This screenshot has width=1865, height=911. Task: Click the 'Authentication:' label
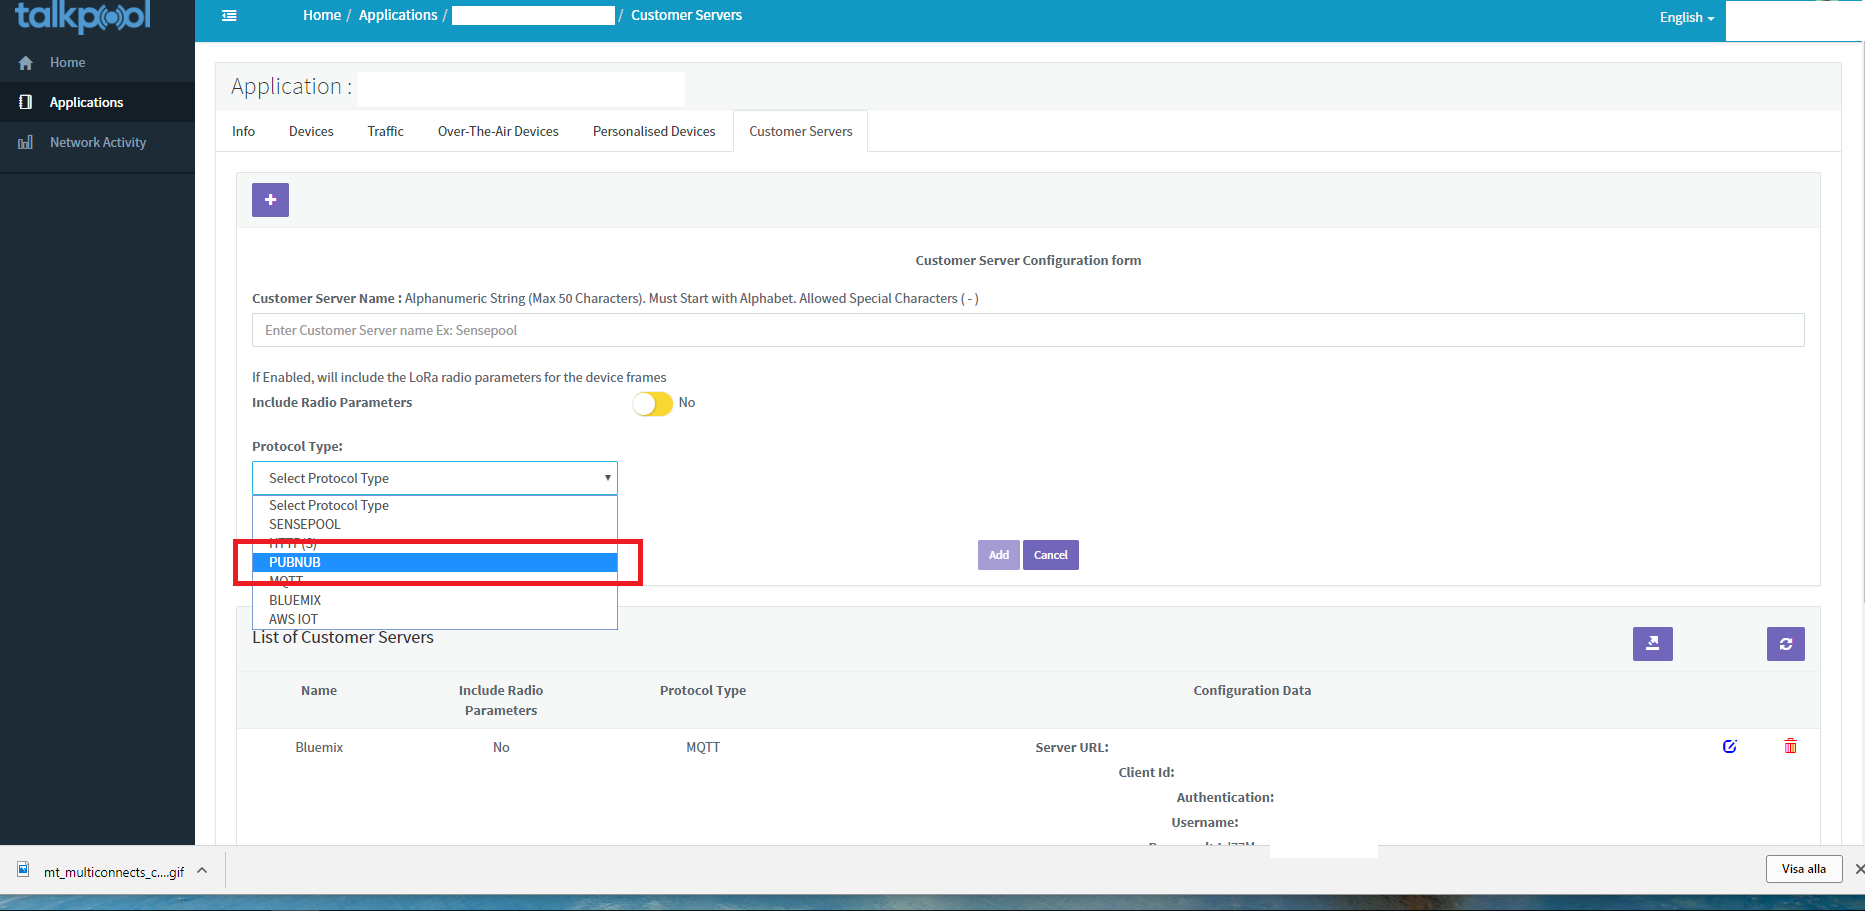click(x=1225, y=797)
